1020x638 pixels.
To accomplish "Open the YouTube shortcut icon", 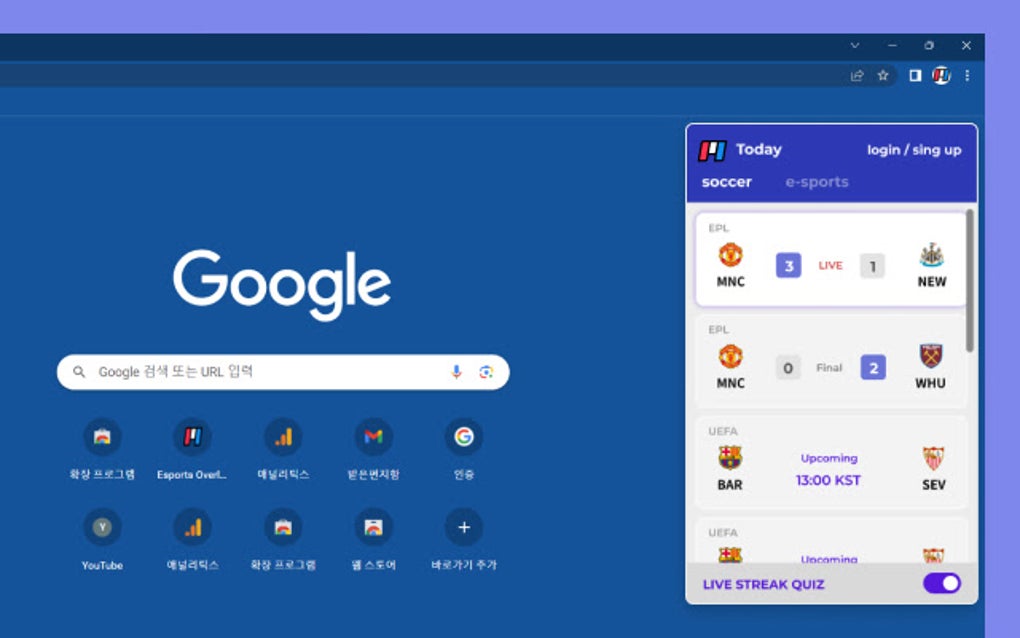I will tap(101, 527).
